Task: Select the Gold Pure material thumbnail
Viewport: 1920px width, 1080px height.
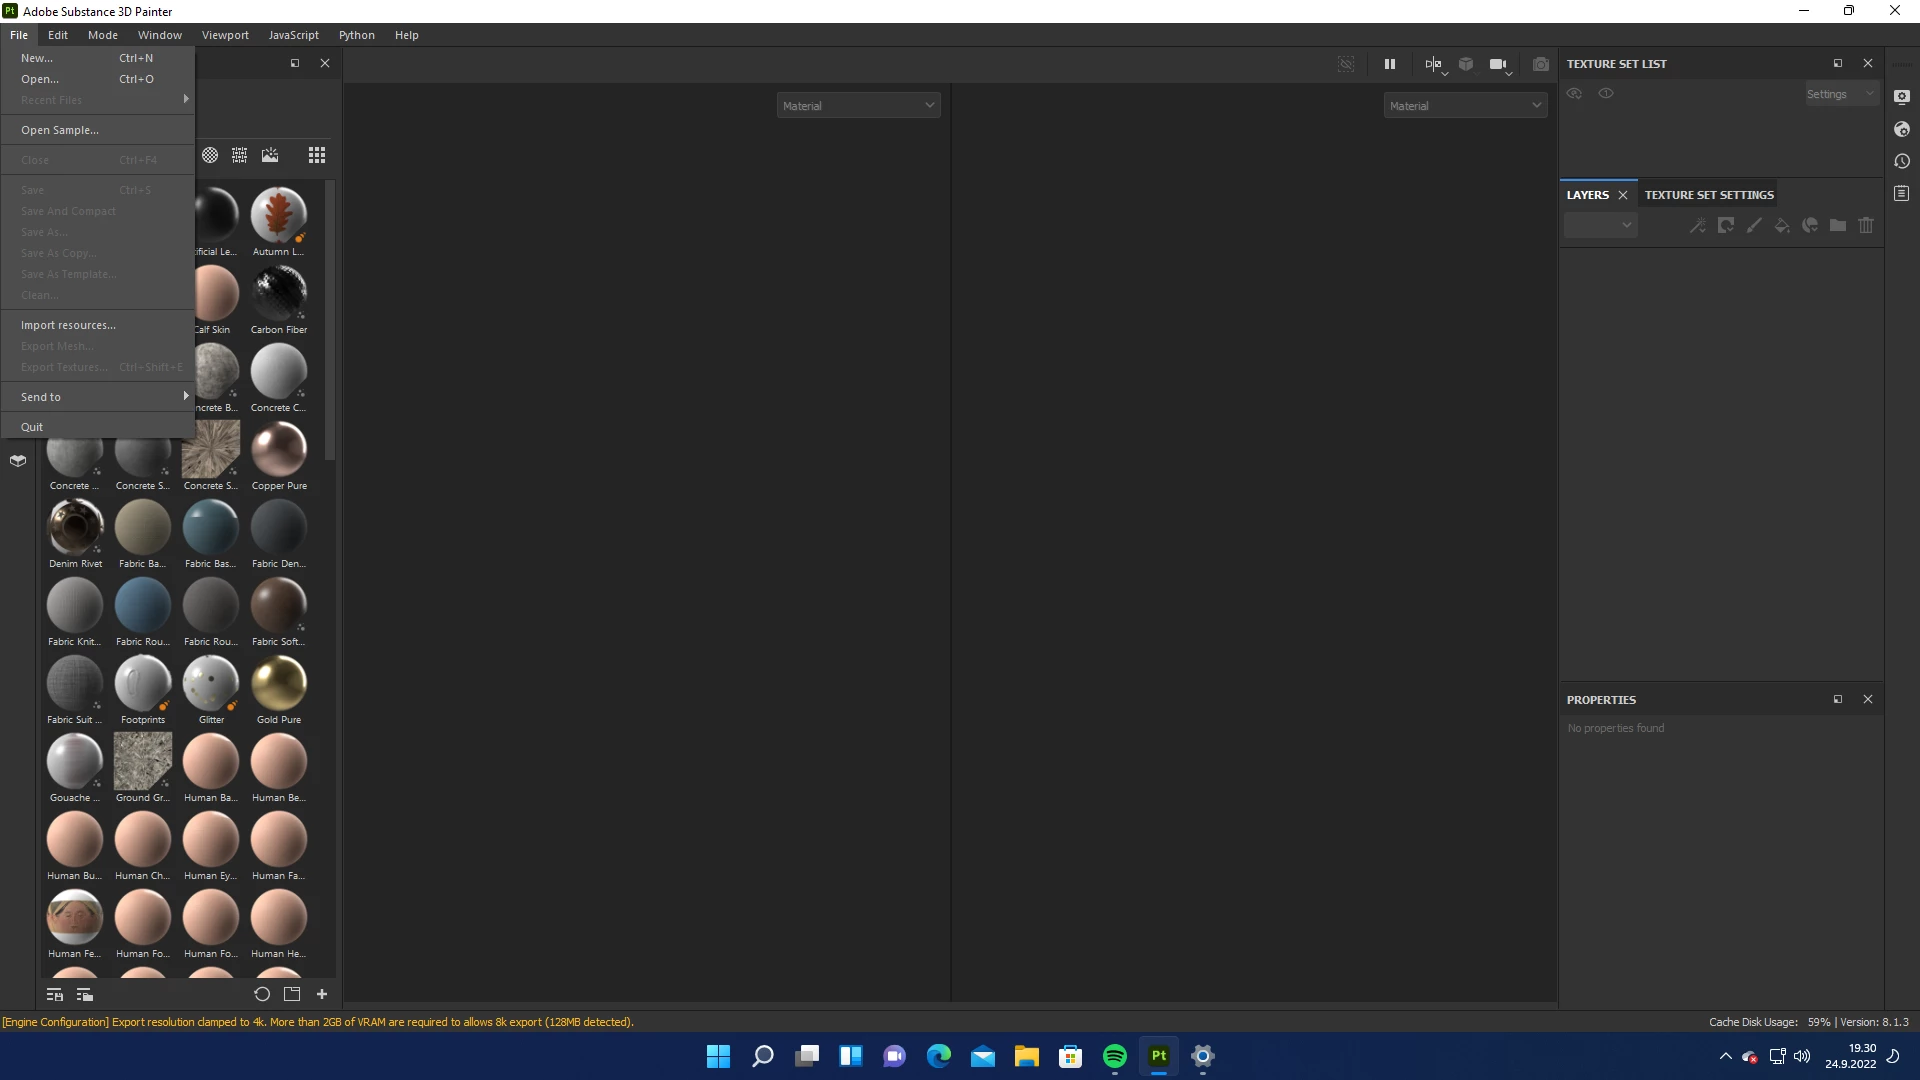Action: pyautogui.click(x=279, y=684)
